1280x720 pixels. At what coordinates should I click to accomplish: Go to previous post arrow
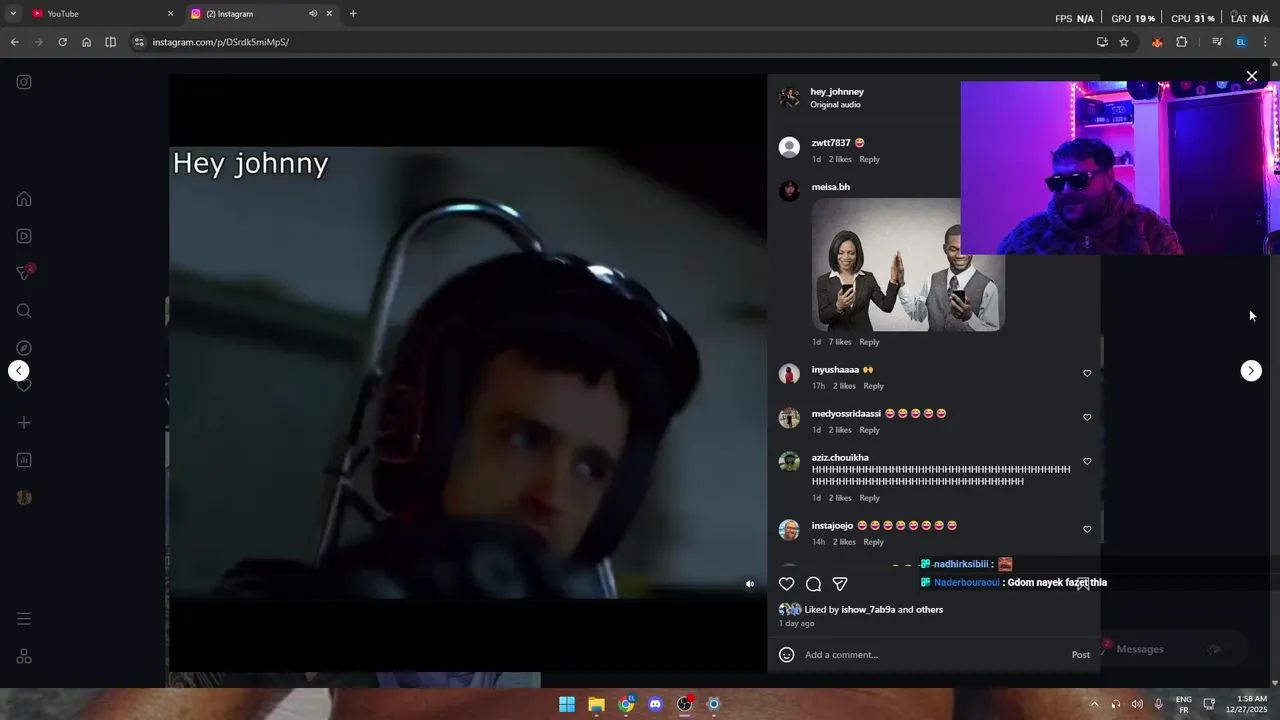pyautogui.click(x=19, y=371)
